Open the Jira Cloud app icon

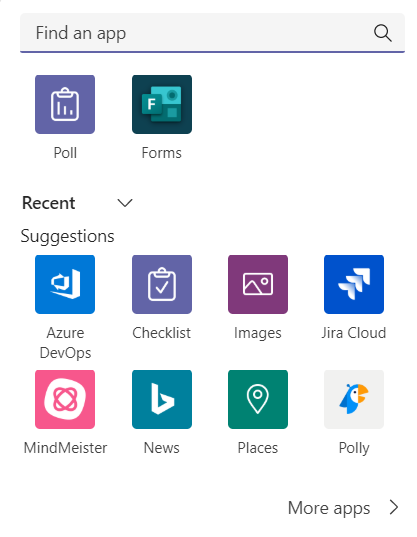click(x=354, y=284)
